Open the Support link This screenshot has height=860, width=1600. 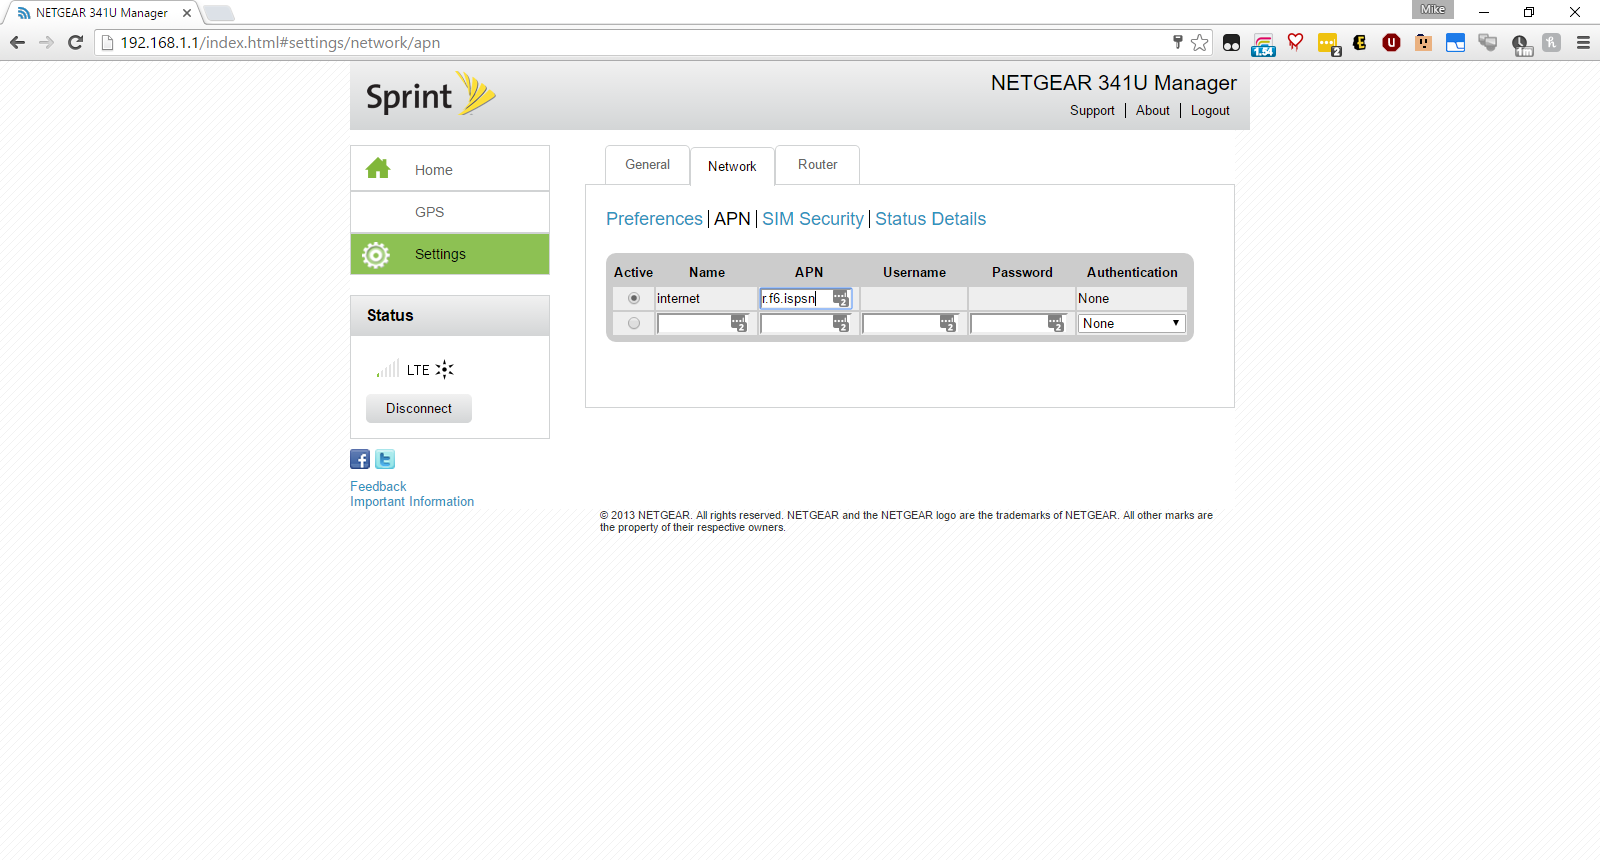click(1092, 111)
